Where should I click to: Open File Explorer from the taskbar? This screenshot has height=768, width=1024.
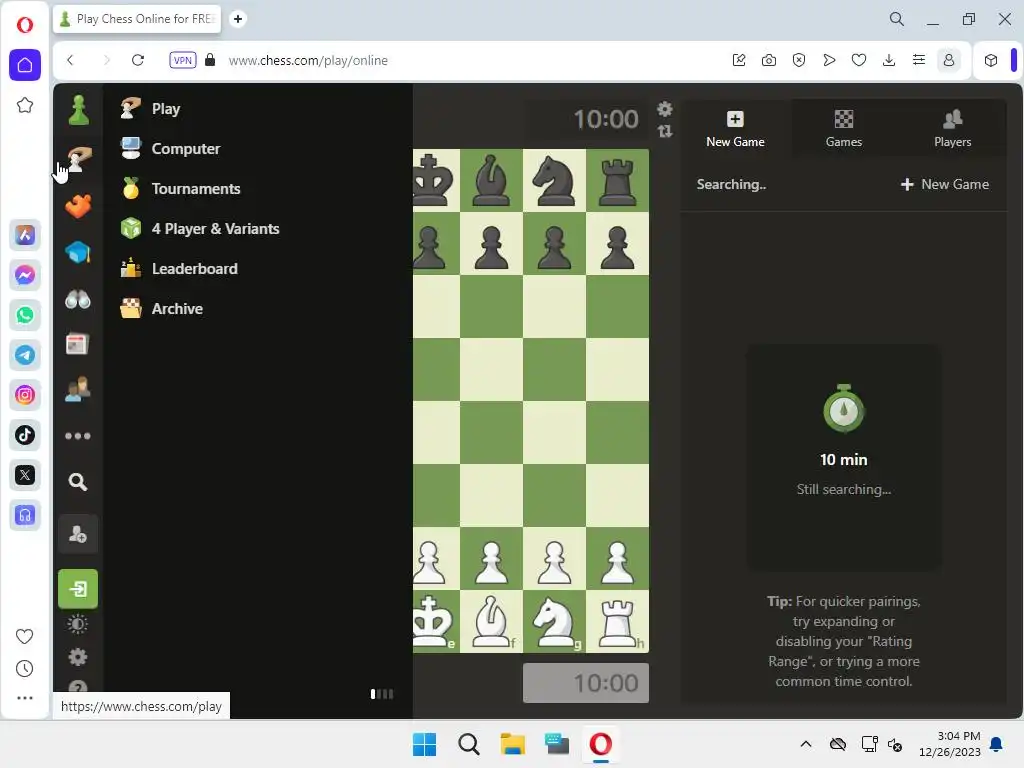[x=513, y=744]
